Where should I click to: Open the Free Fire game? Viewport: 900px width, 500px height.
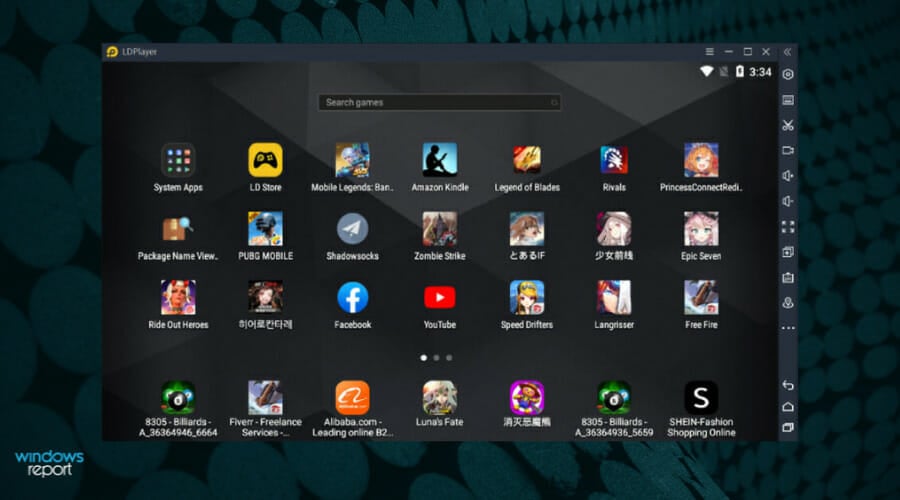[x=701, y=297]
